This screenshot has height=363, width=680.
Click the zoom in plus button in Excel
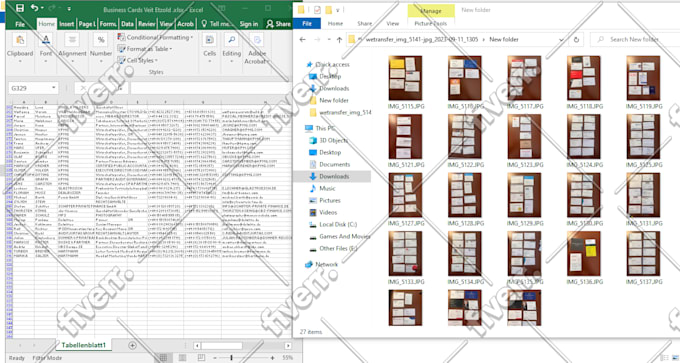point(272,358)
